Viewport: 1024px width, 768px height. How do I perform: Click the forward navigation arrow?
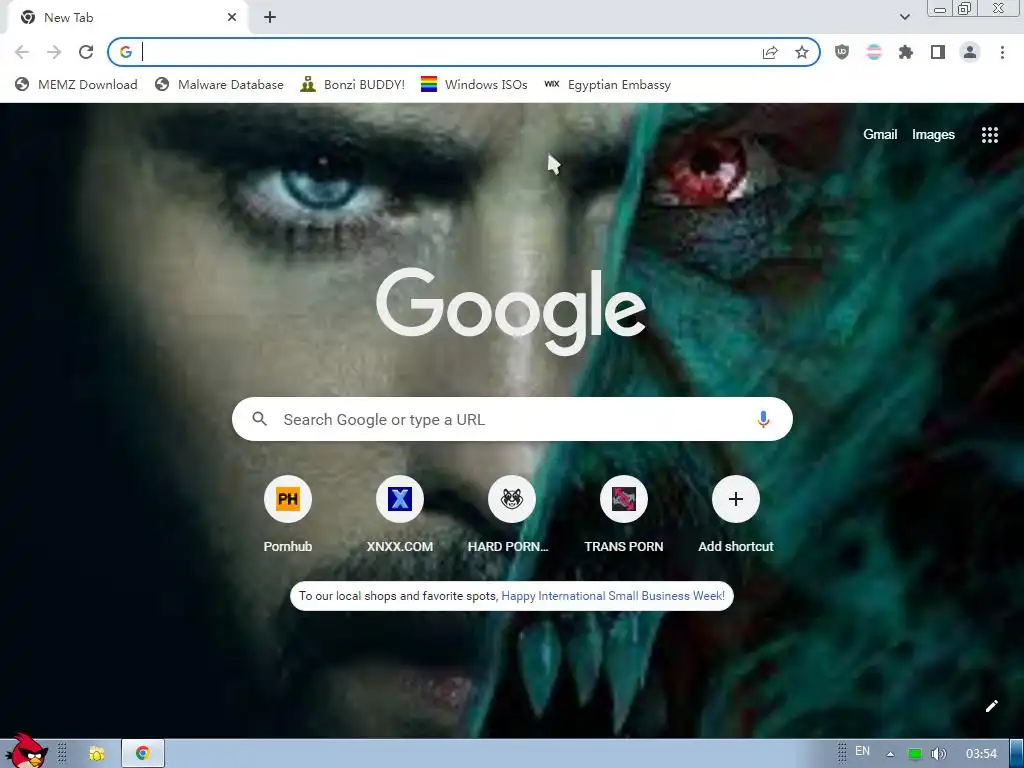pyautogui.click(x=54, y=52)
